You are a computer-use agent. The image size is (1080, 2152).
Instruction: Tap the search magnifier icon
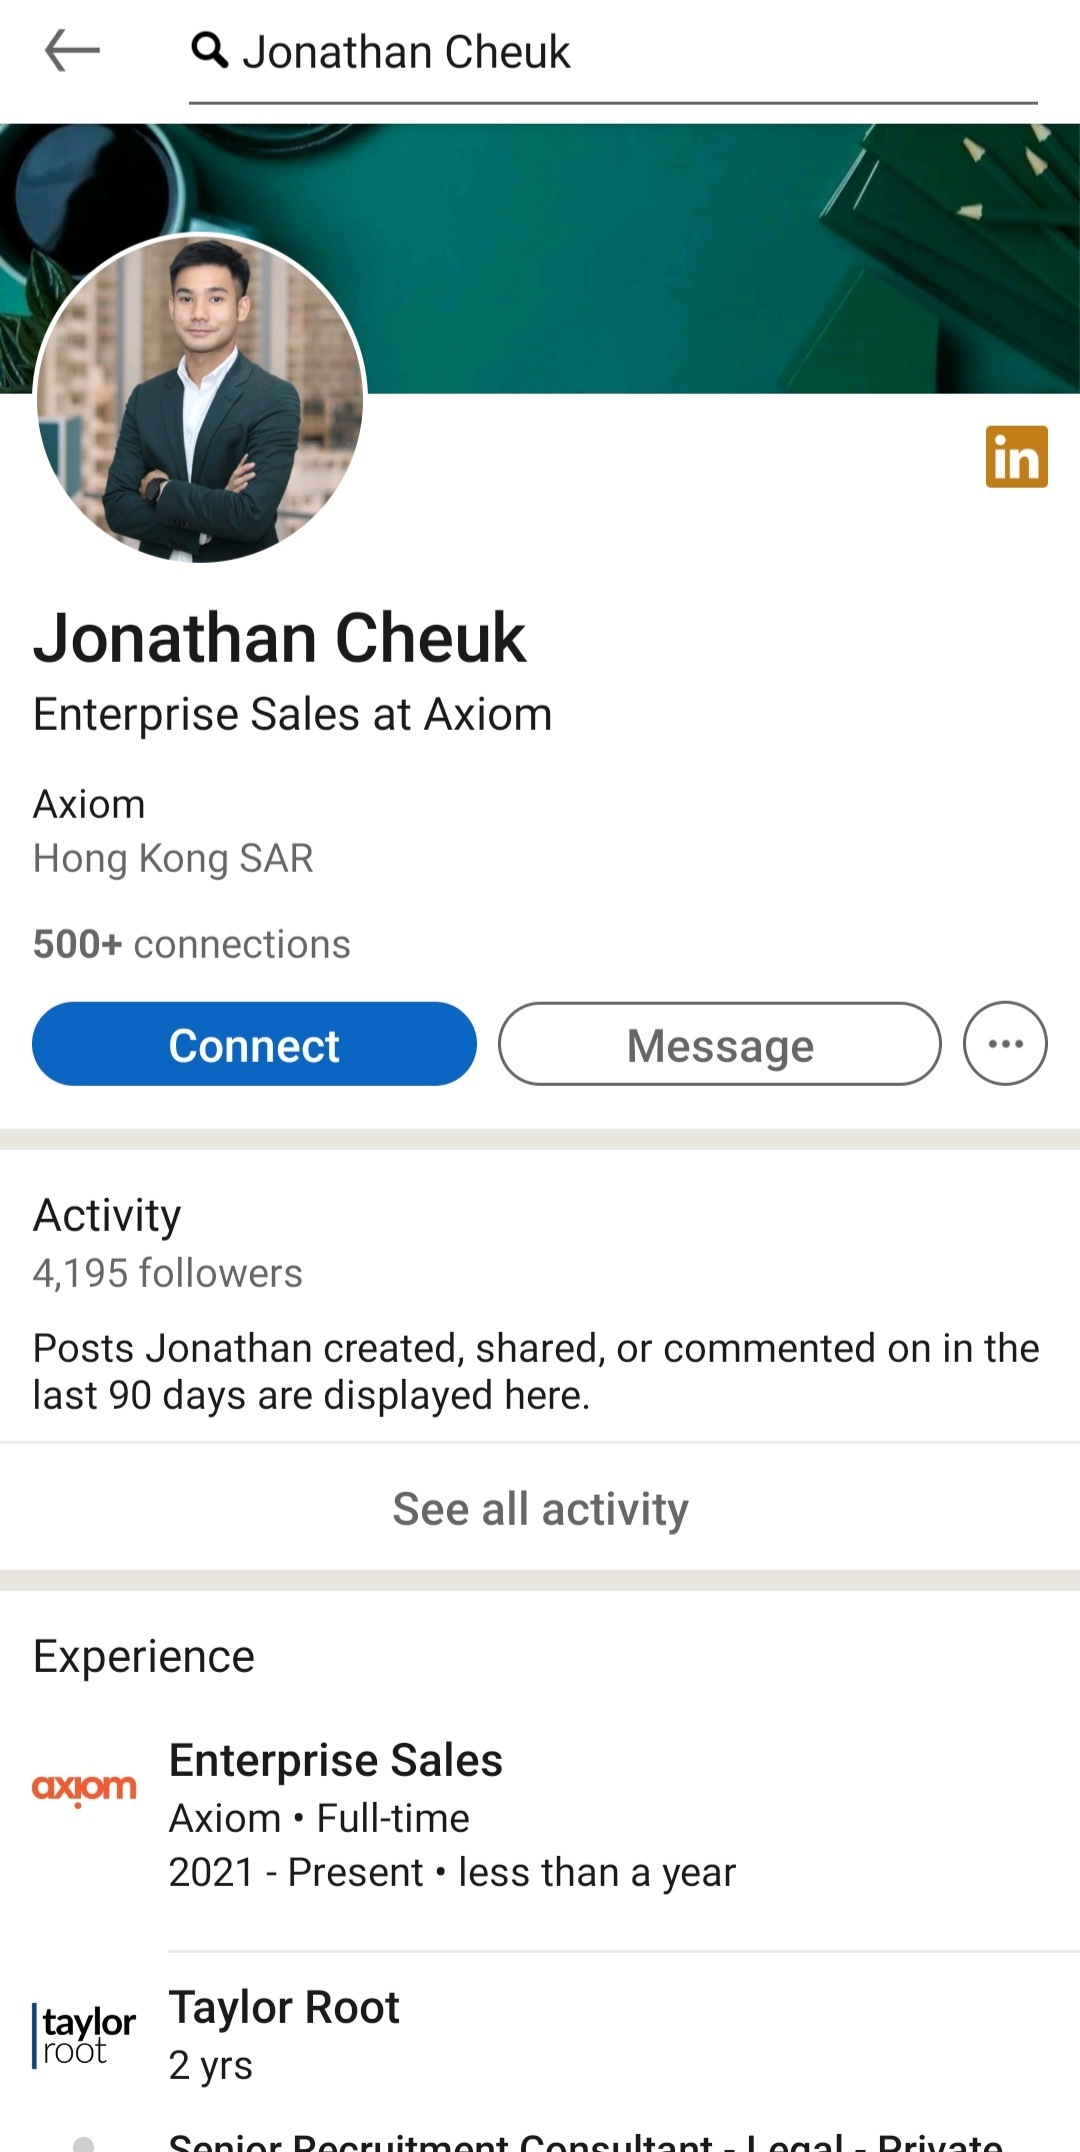(x=209, y=49)
